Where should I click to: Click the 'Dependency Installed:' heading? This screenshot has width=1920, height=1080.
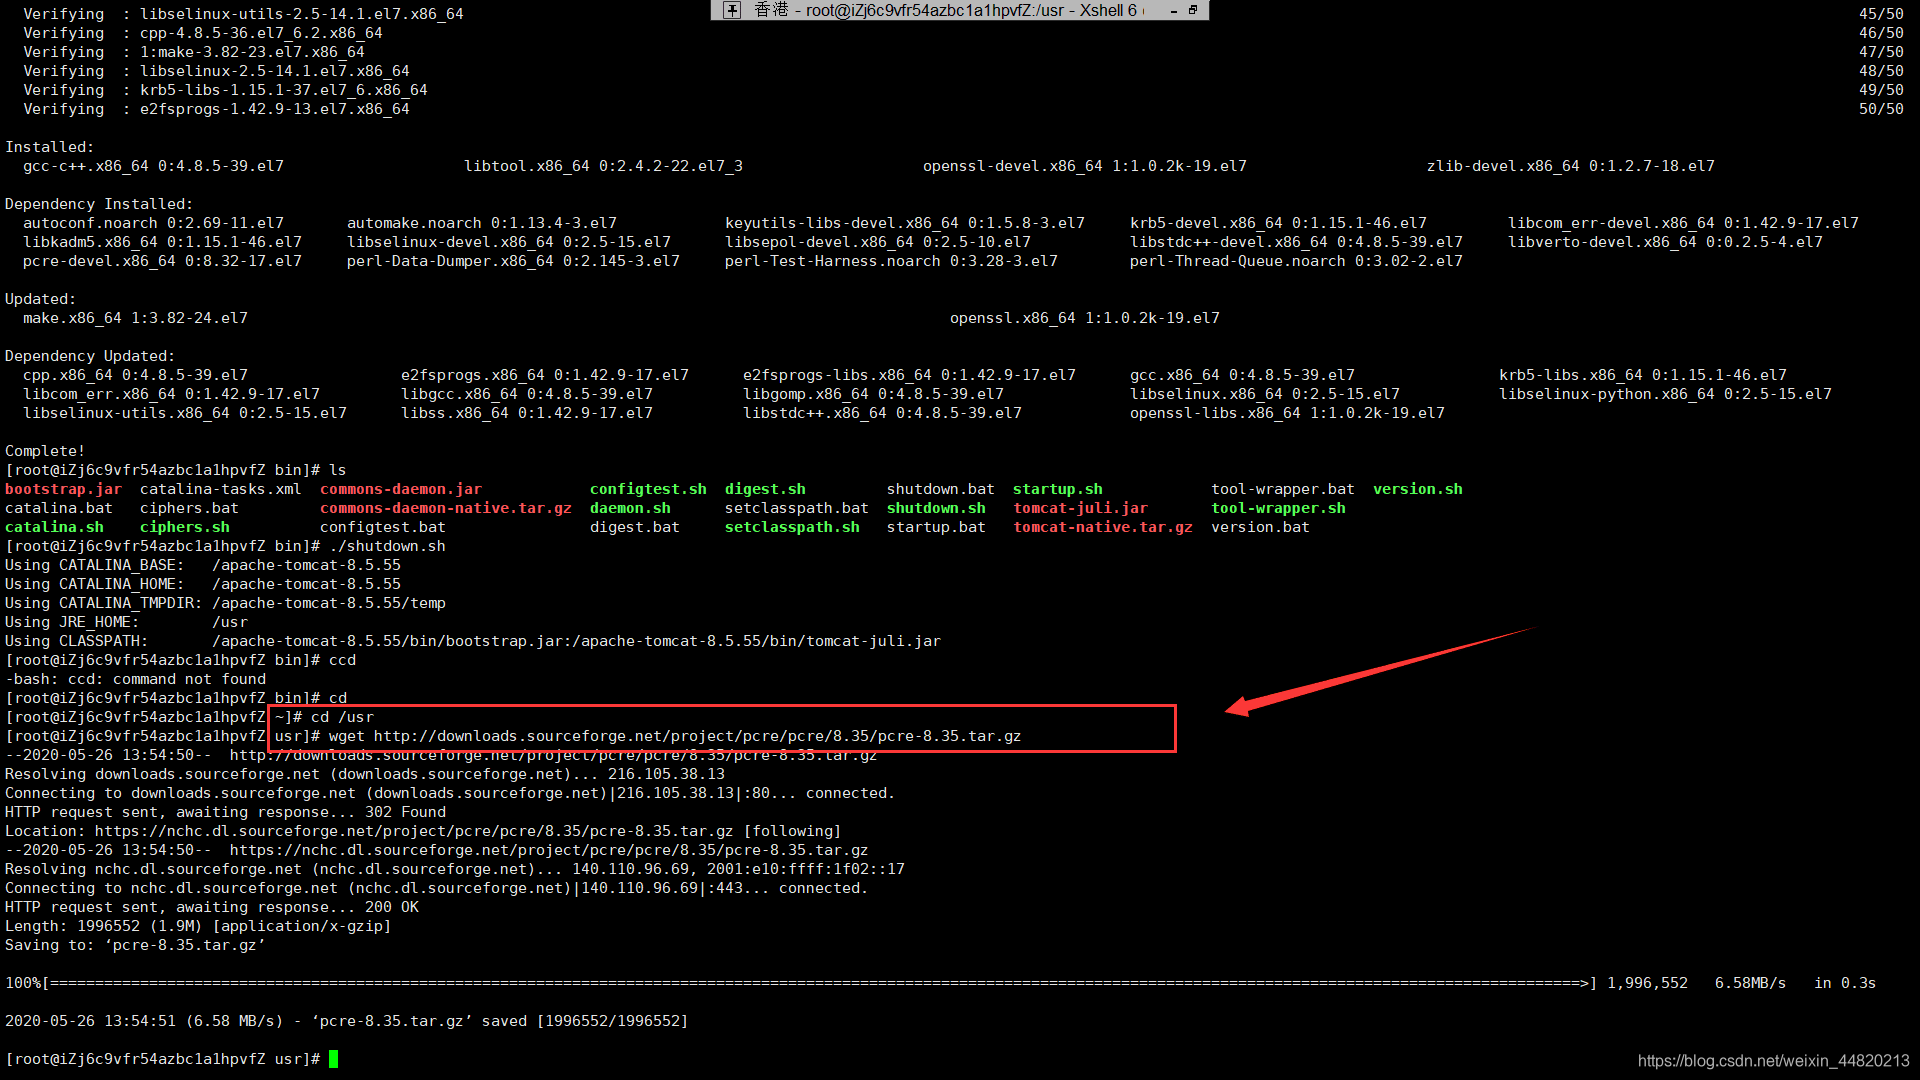point(98,204)
